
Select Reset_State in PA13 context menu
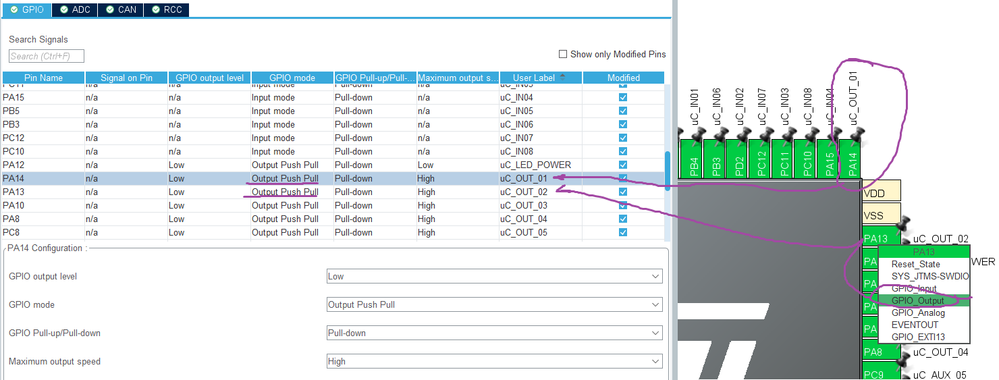point(924,264)
